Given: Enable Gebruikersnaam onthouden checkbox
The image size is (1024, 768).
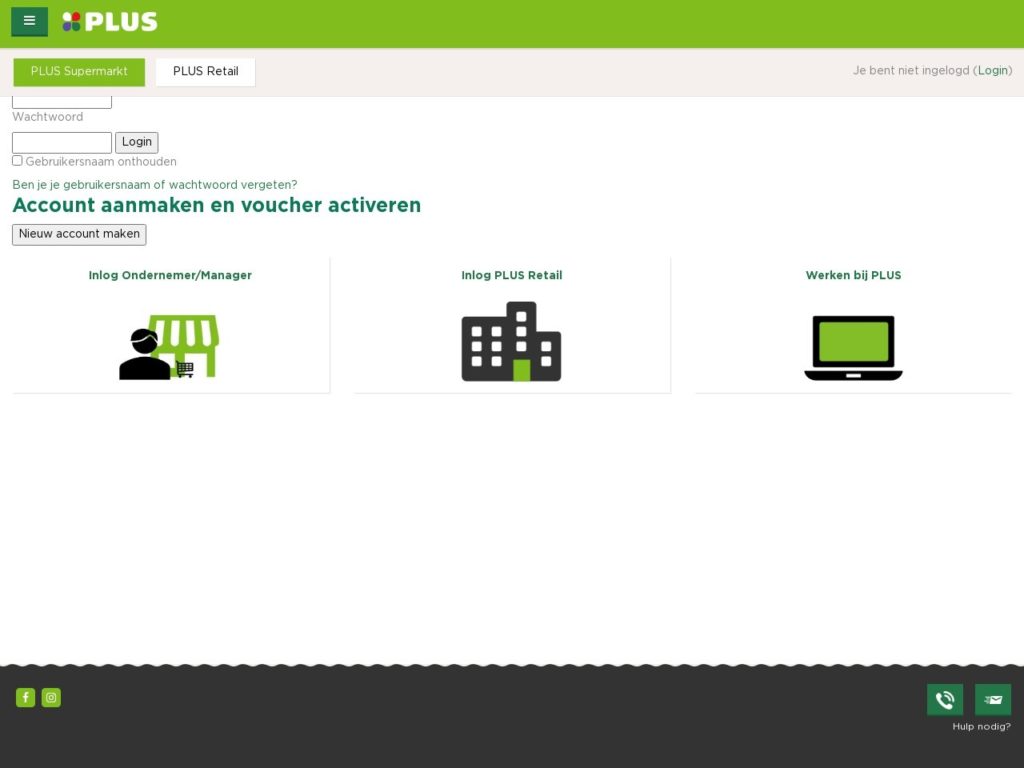Looking at the screenshot, I should coord(17,161).
